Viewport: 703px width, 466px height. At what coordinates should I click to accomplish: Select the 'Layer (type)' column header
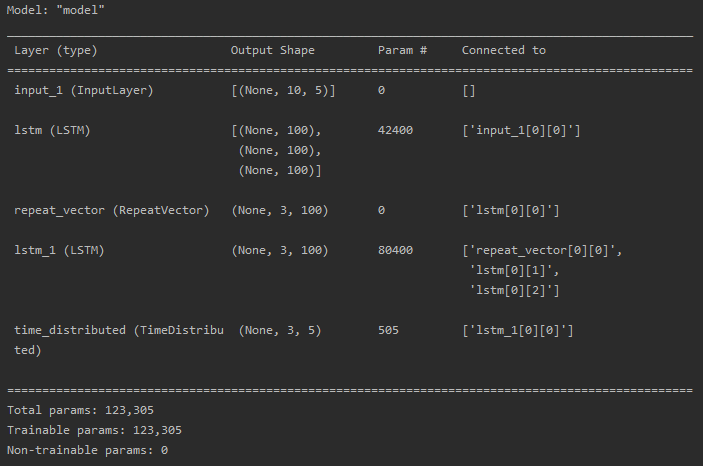click(56, 50)
